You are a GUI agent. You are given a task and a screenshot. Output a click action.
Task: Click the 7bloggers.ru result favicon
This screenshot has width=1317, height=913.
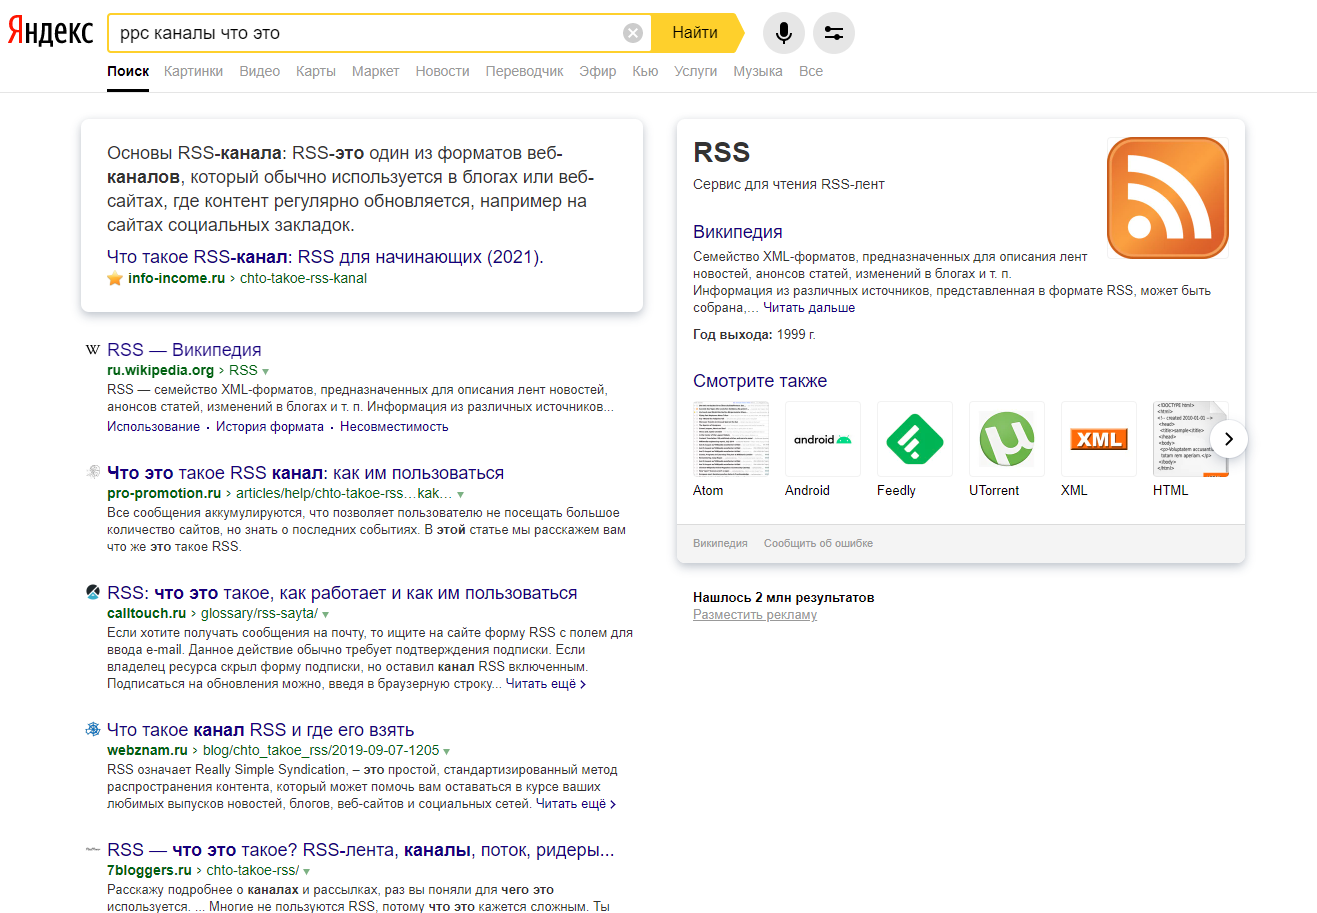click(93, 849)
